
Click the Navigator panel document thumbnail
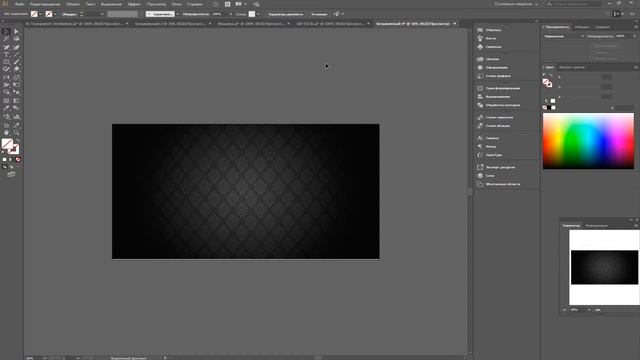pos(604,267)
